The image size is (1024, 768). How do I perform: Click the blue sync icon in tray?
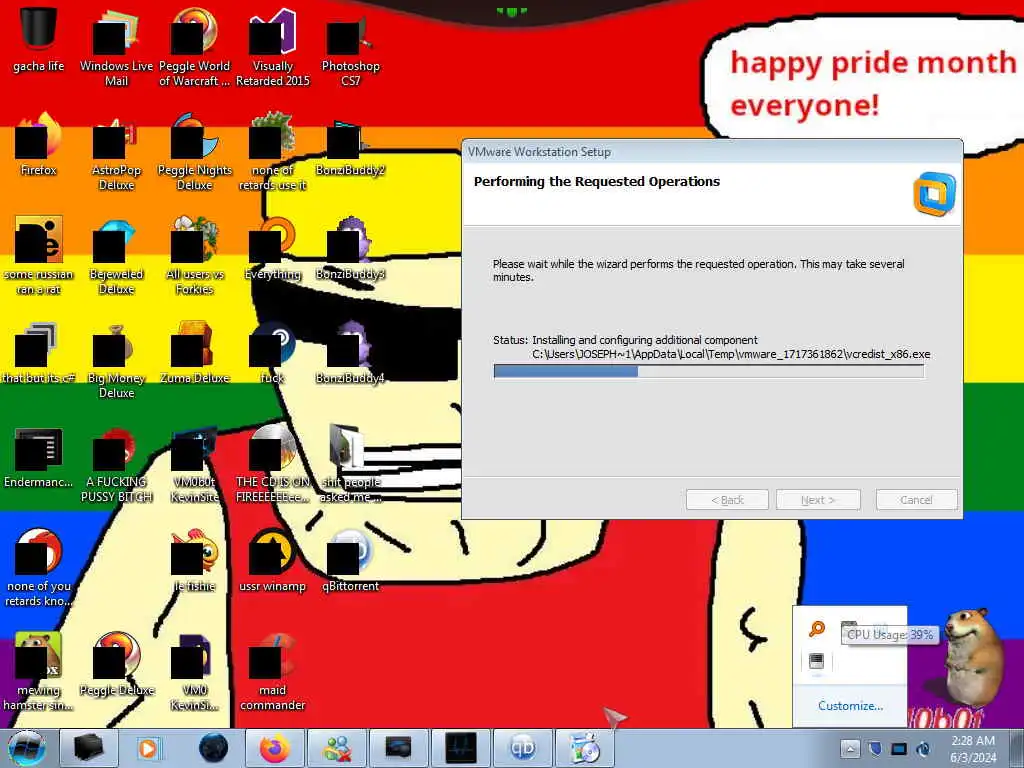(x=923, y=748)
